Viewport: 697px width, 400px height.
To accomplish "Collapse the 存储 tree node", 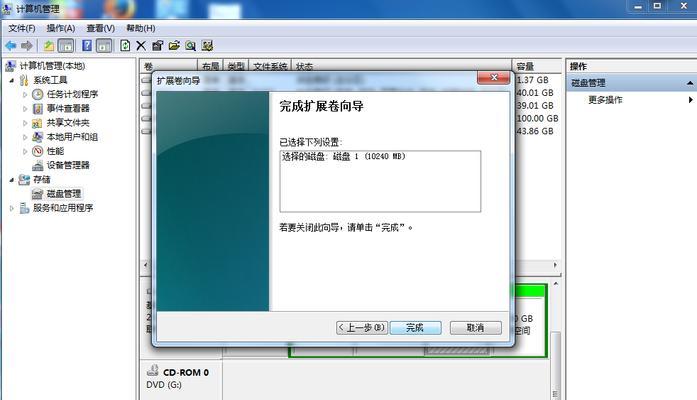I will (12, 180).
